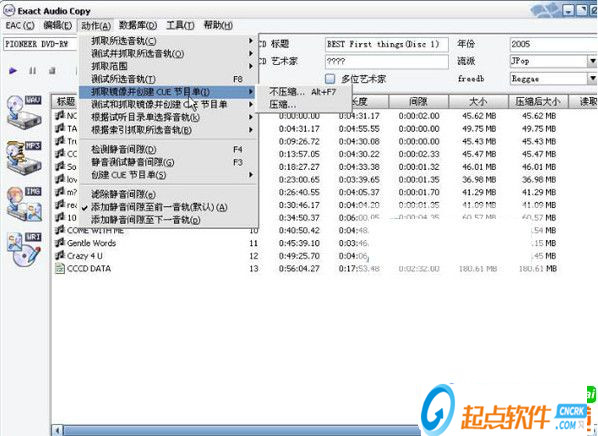Click the 45.62 MB size cell
Screen dimensions: 598x436
(x=479, y=116)
